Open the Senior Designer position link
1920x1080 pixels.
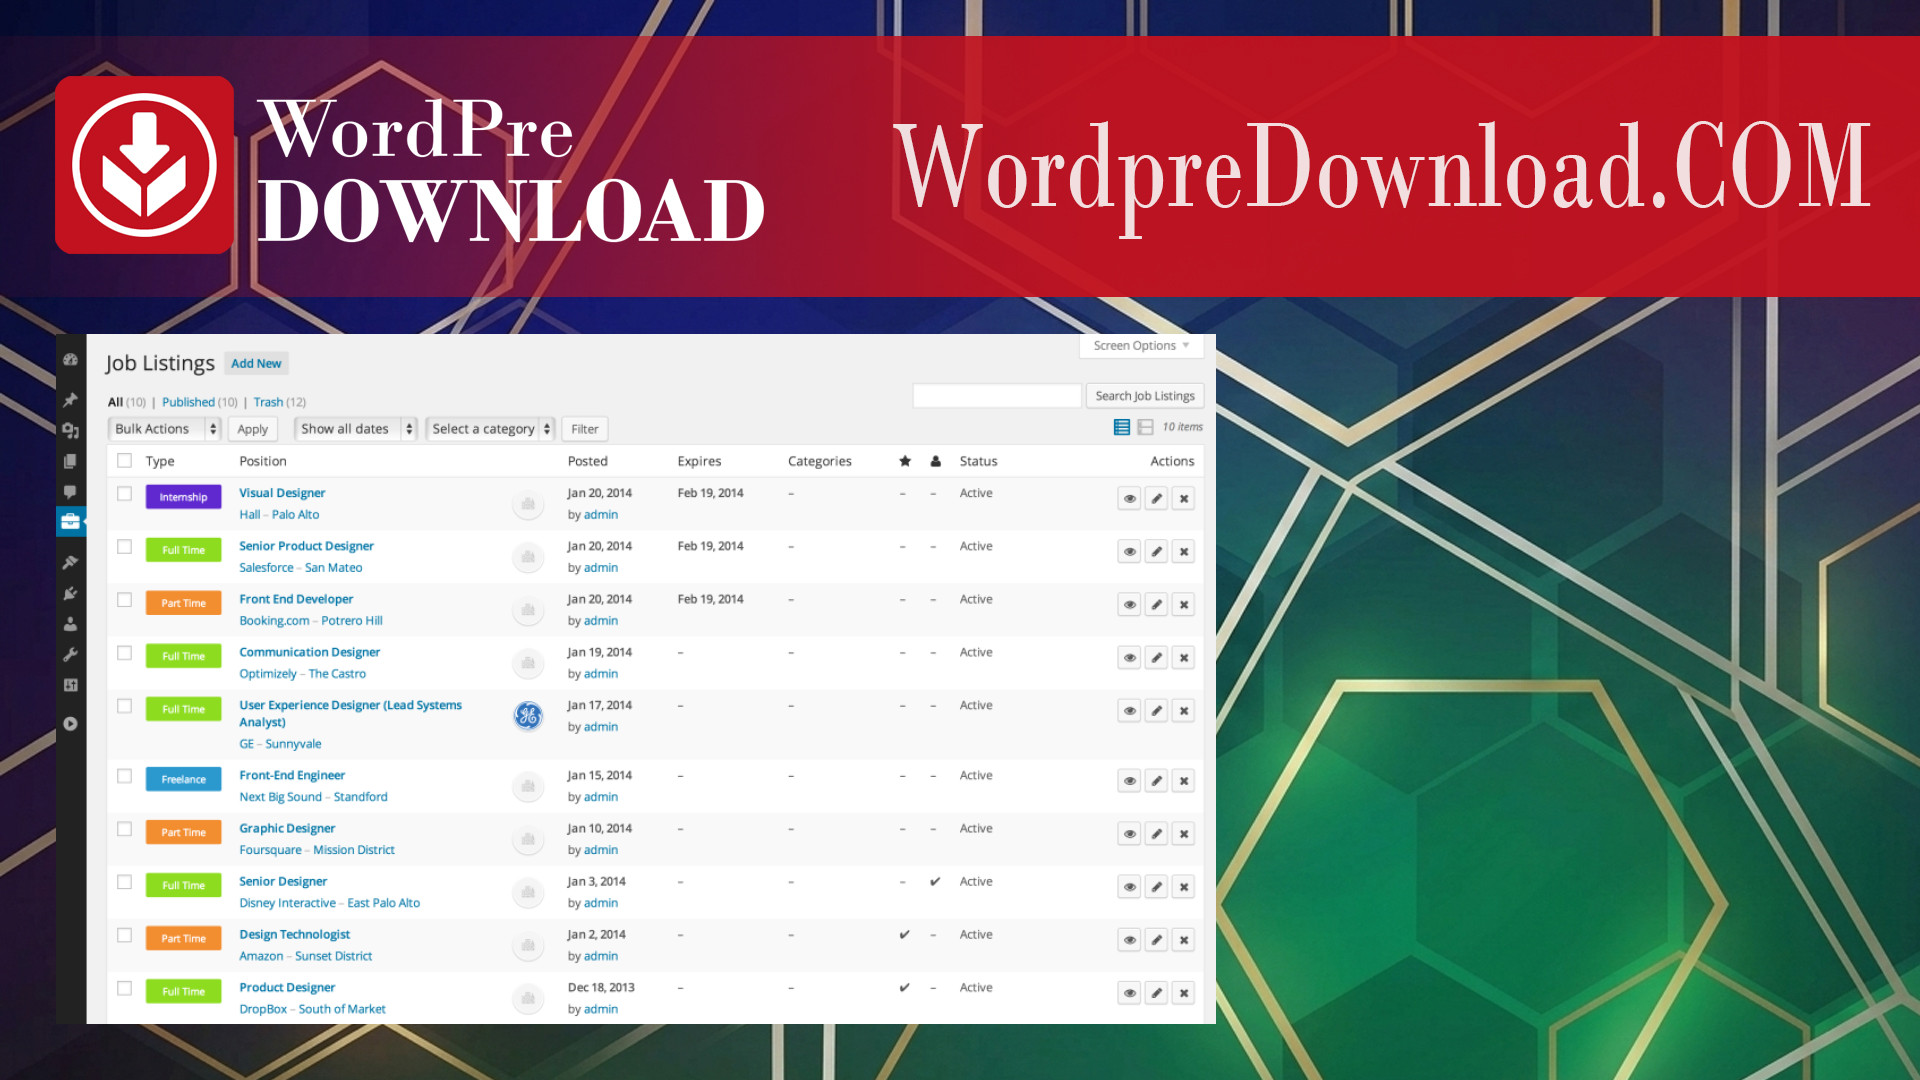coord(283,881)
